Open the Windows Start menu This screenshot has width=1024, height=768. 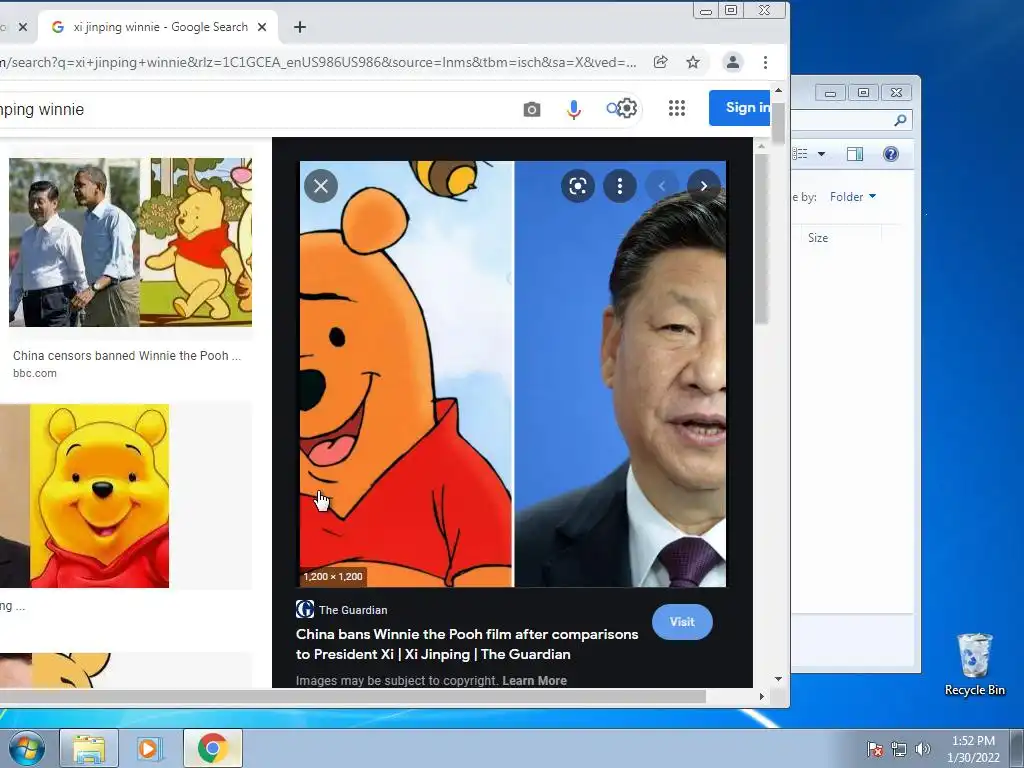(x=27, y=748)
